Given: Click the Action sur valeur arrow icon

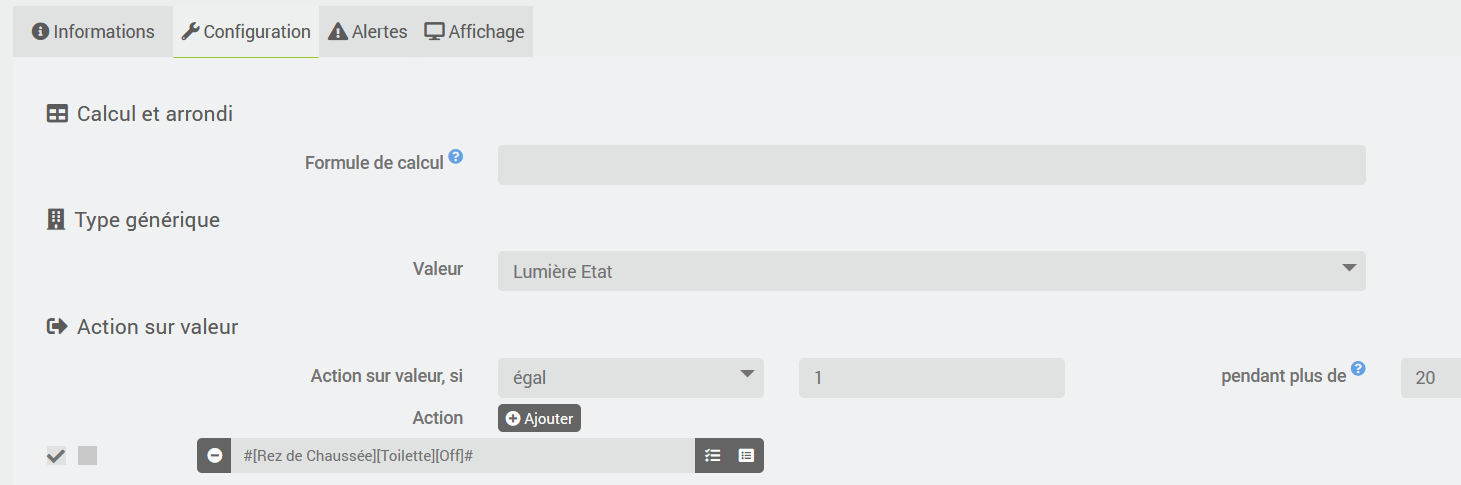Looking at the screenshot, I should pos(57,326).
